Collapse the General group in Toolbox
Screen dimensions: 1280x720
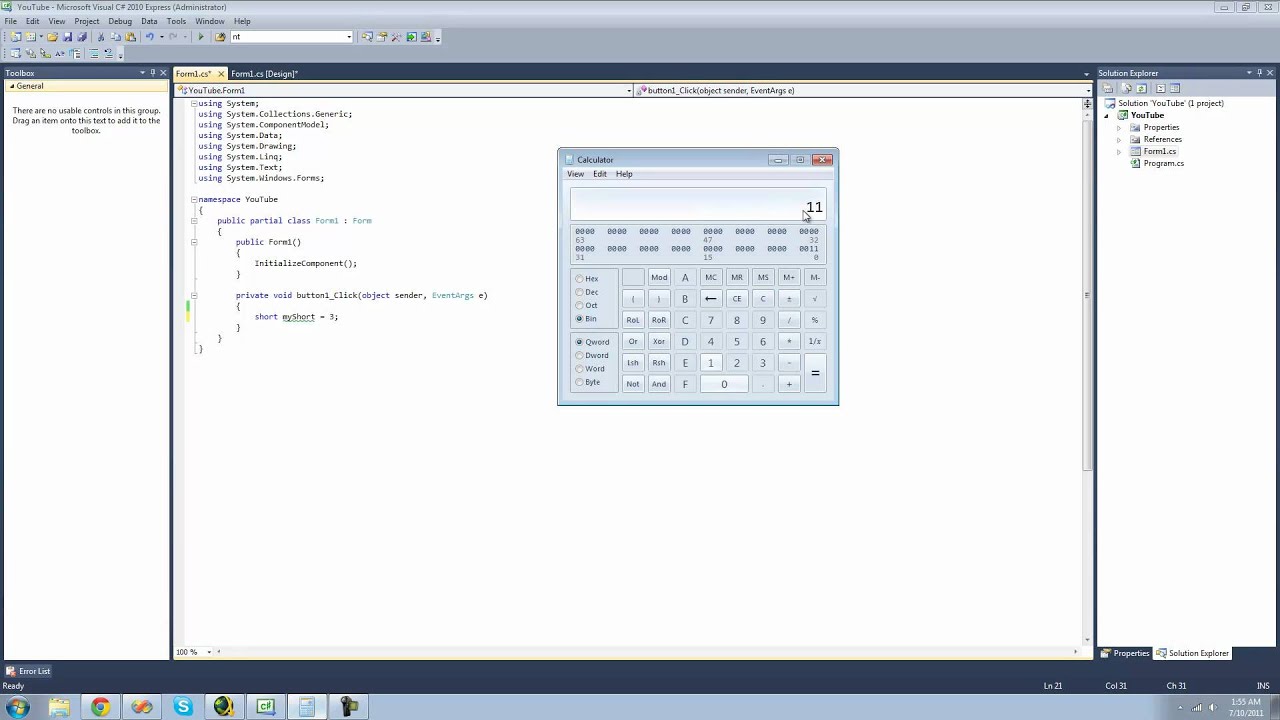13,86
